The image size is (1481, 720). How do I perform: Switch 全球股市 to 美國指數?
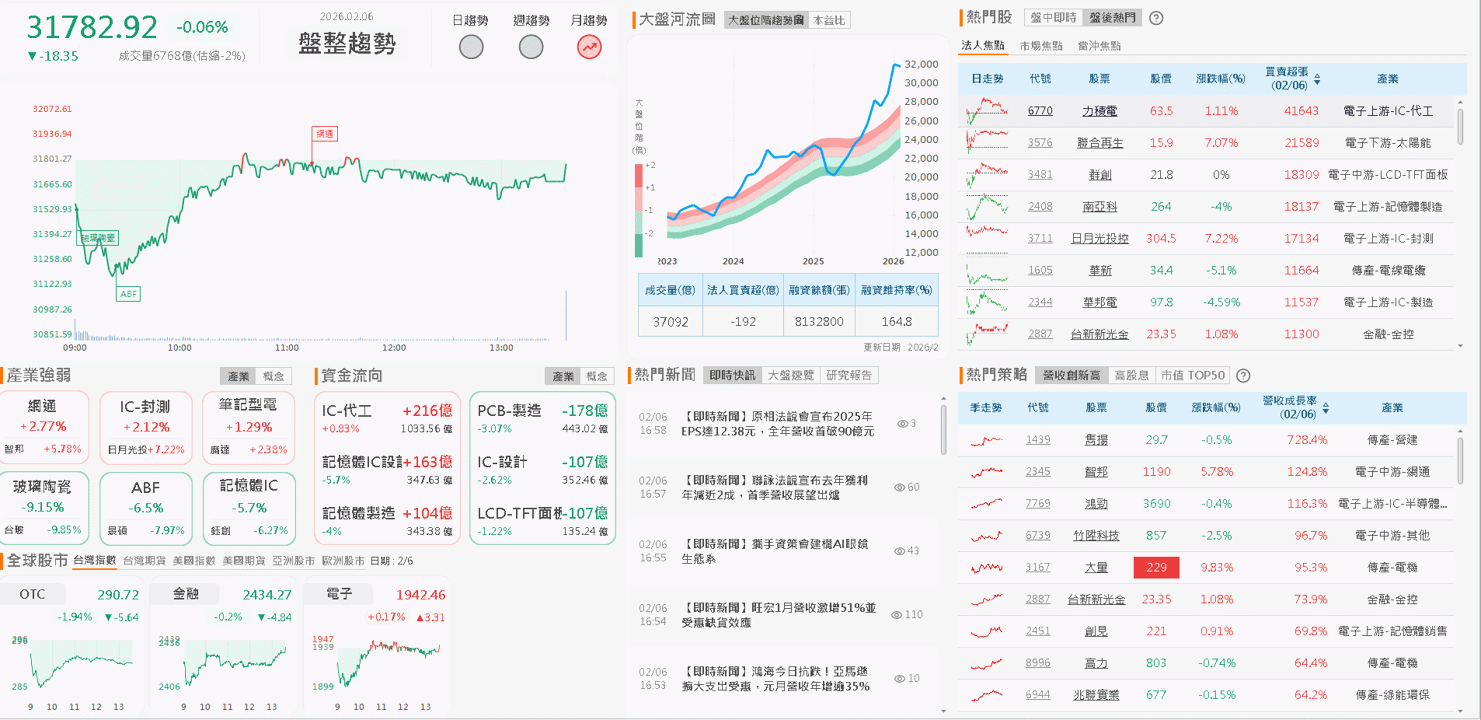click(194, 561)
